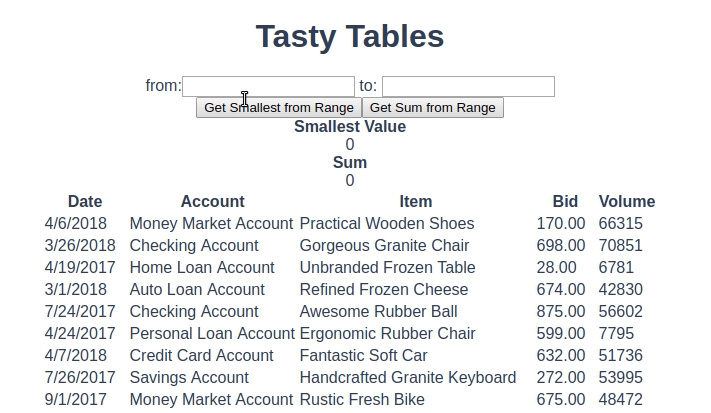The width and height of the screenshot is (711, 413).
Task: Click the Personal Loan Account cell
Action: (212, 333)
